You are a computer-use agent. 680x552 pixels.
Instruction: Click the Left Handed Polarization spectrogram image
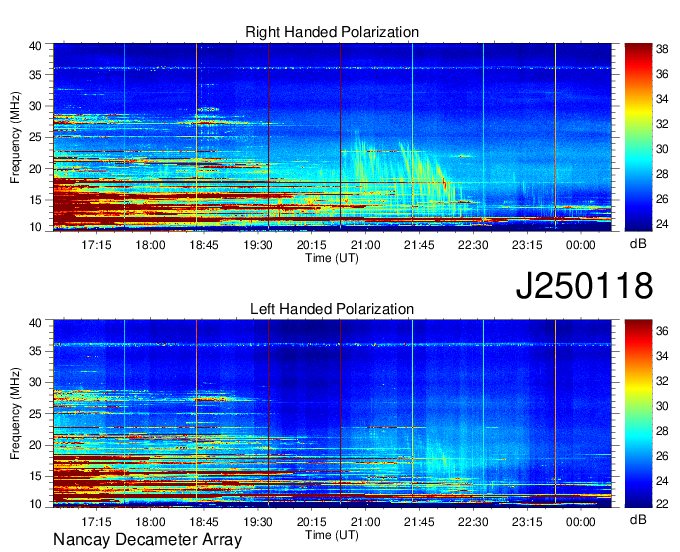click(x=332, y=414)
